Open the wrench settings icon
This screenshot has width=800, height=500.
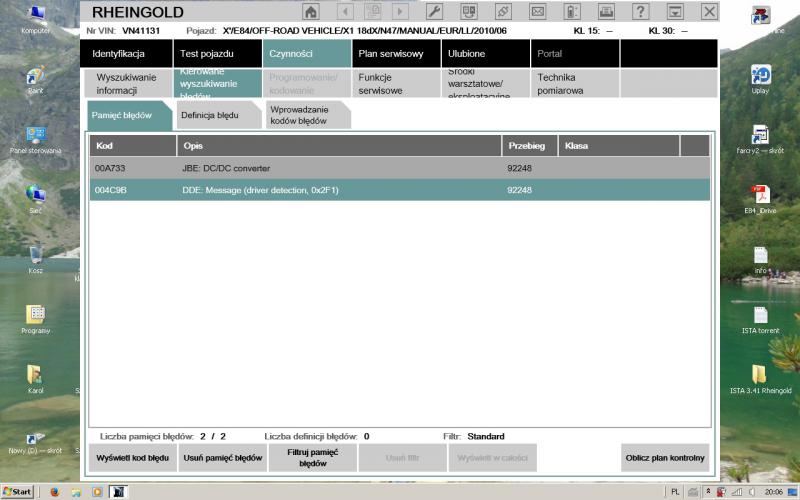pyautogui.click(x=434, y=12)
